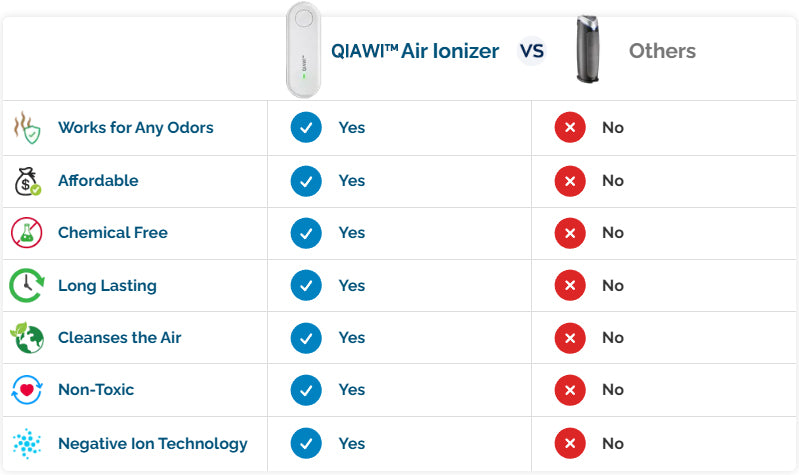Click the red X for Works for Any Odors
799x475 pixels.
(x=570, y=128)
